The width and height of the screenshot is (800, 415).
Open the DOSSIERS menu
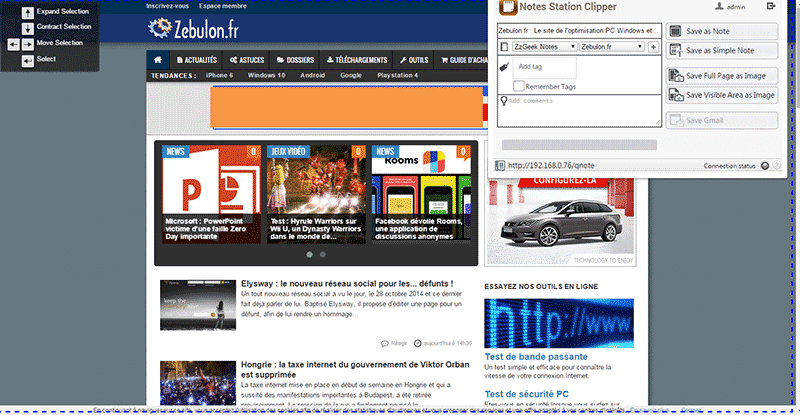click(x=295, y=60)
